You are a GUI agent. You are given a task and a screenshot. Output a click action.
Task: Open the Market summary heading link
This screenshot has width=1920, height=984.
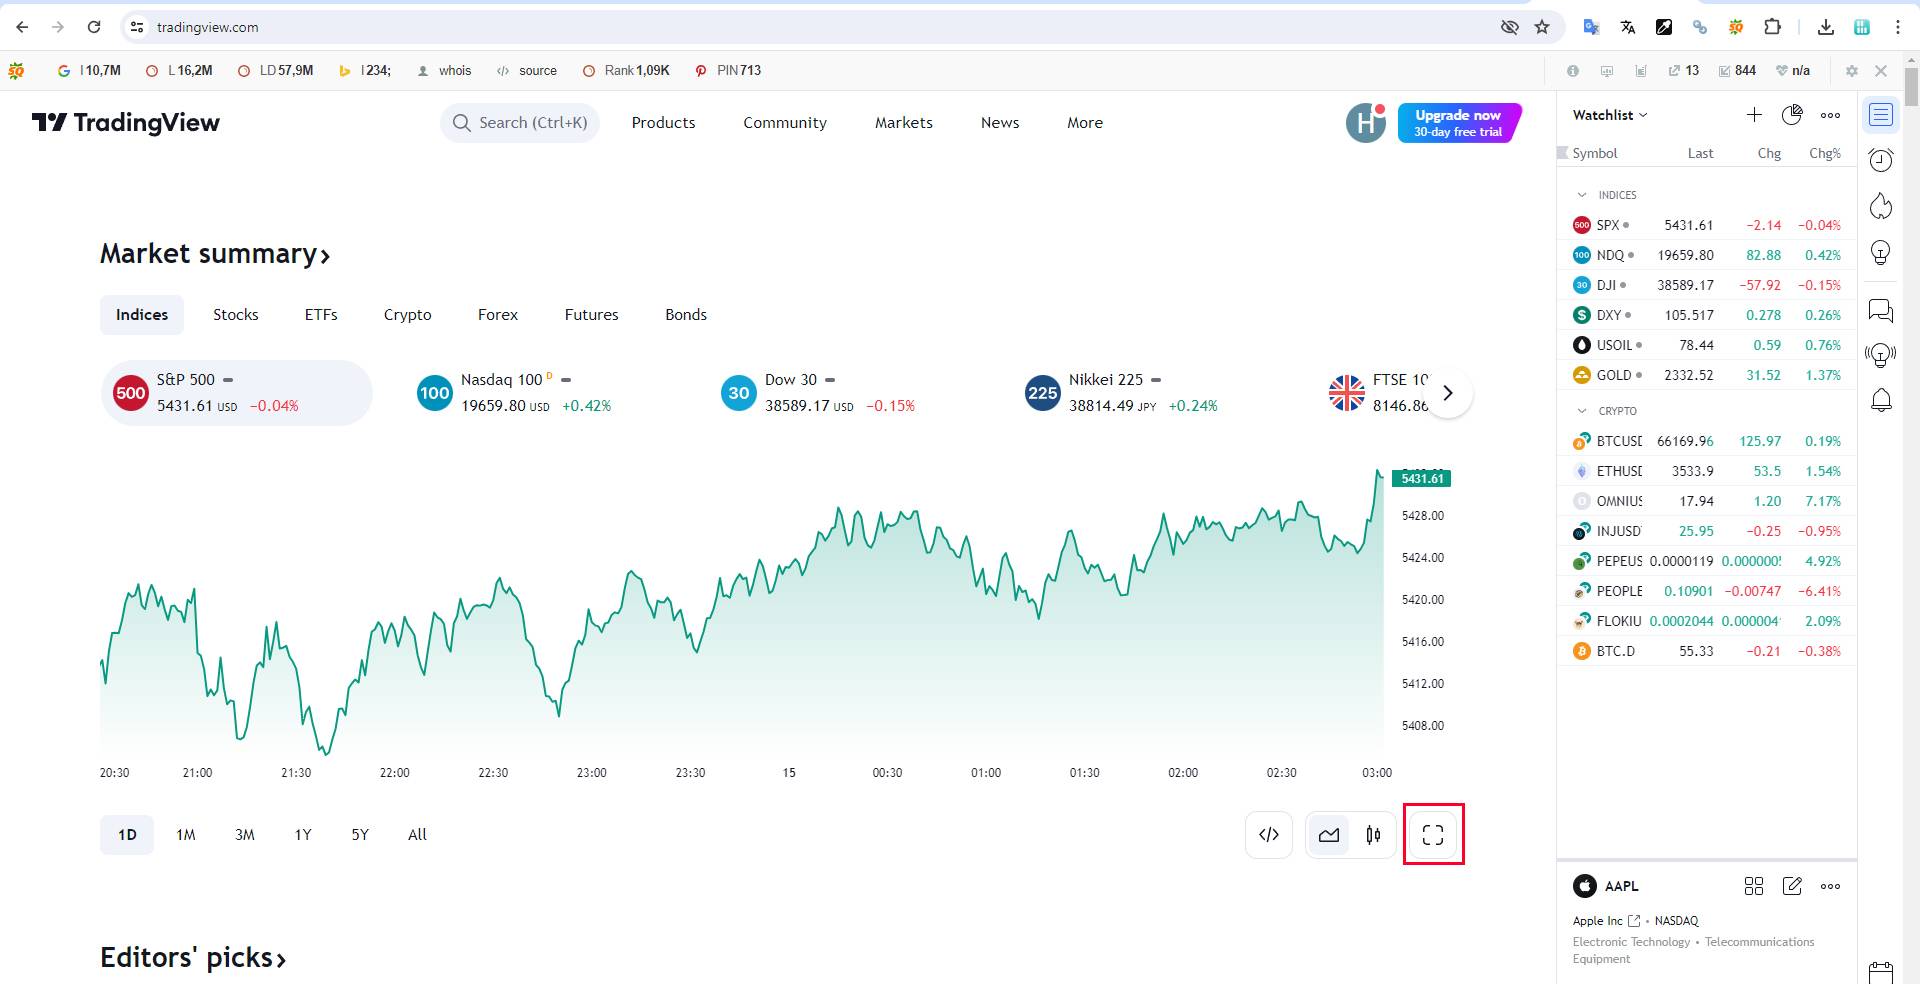[215, 254]
